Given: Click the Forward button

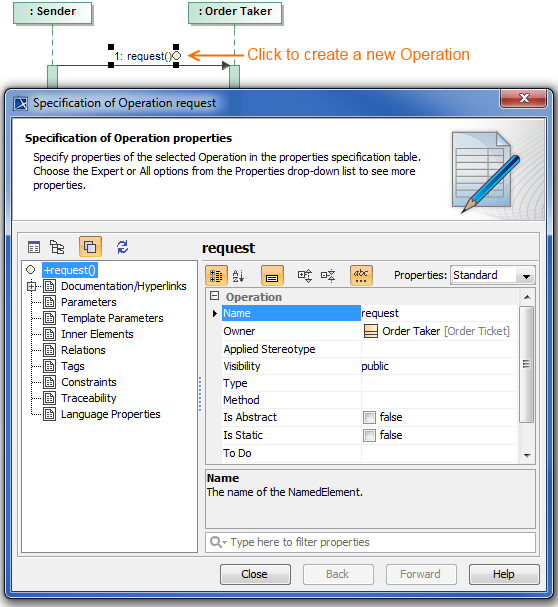Looking at the screenshot, I should [x=421, y=574].
